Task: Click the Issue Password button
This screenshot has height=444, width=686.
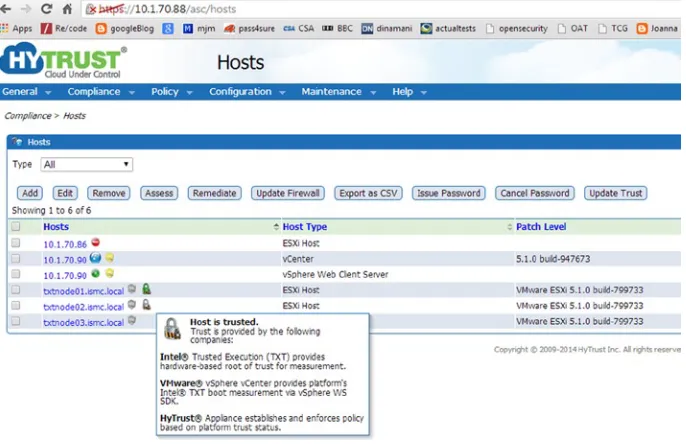Action: [x=448, y=193]
